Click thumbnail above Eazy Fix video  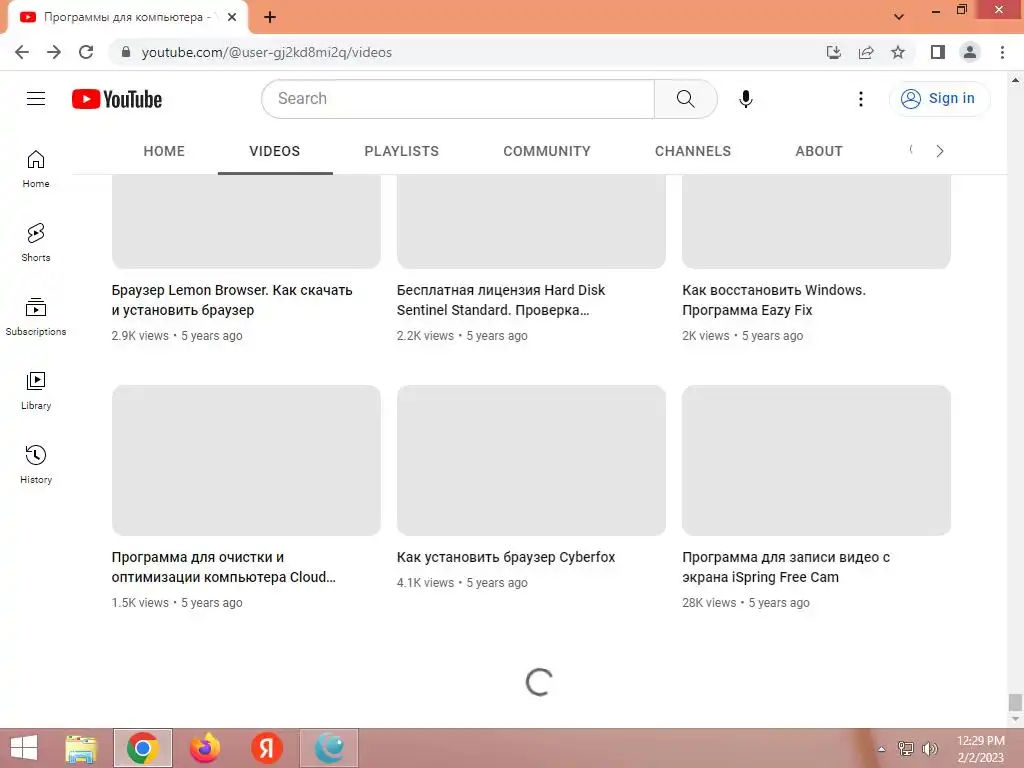point(816,221)
